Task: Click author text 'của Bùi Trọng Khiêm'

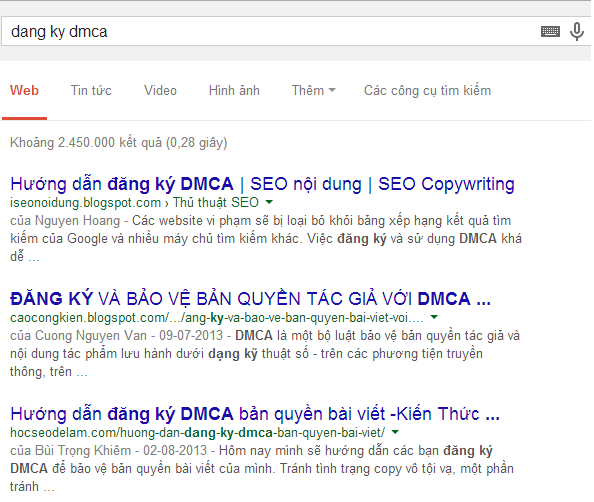Action: pos(70,450)
